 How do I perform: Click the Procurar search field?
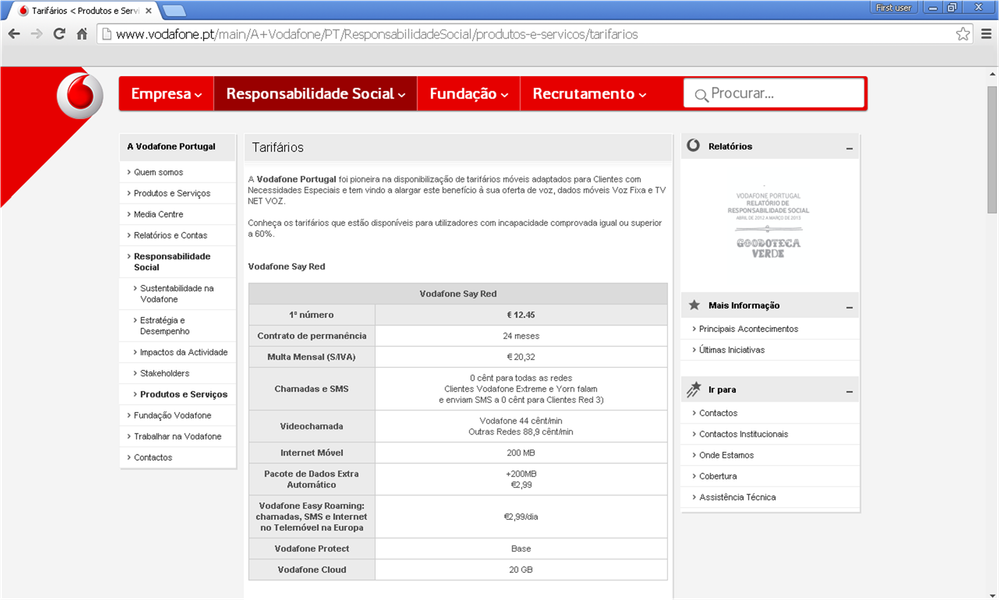pos(783,94)
